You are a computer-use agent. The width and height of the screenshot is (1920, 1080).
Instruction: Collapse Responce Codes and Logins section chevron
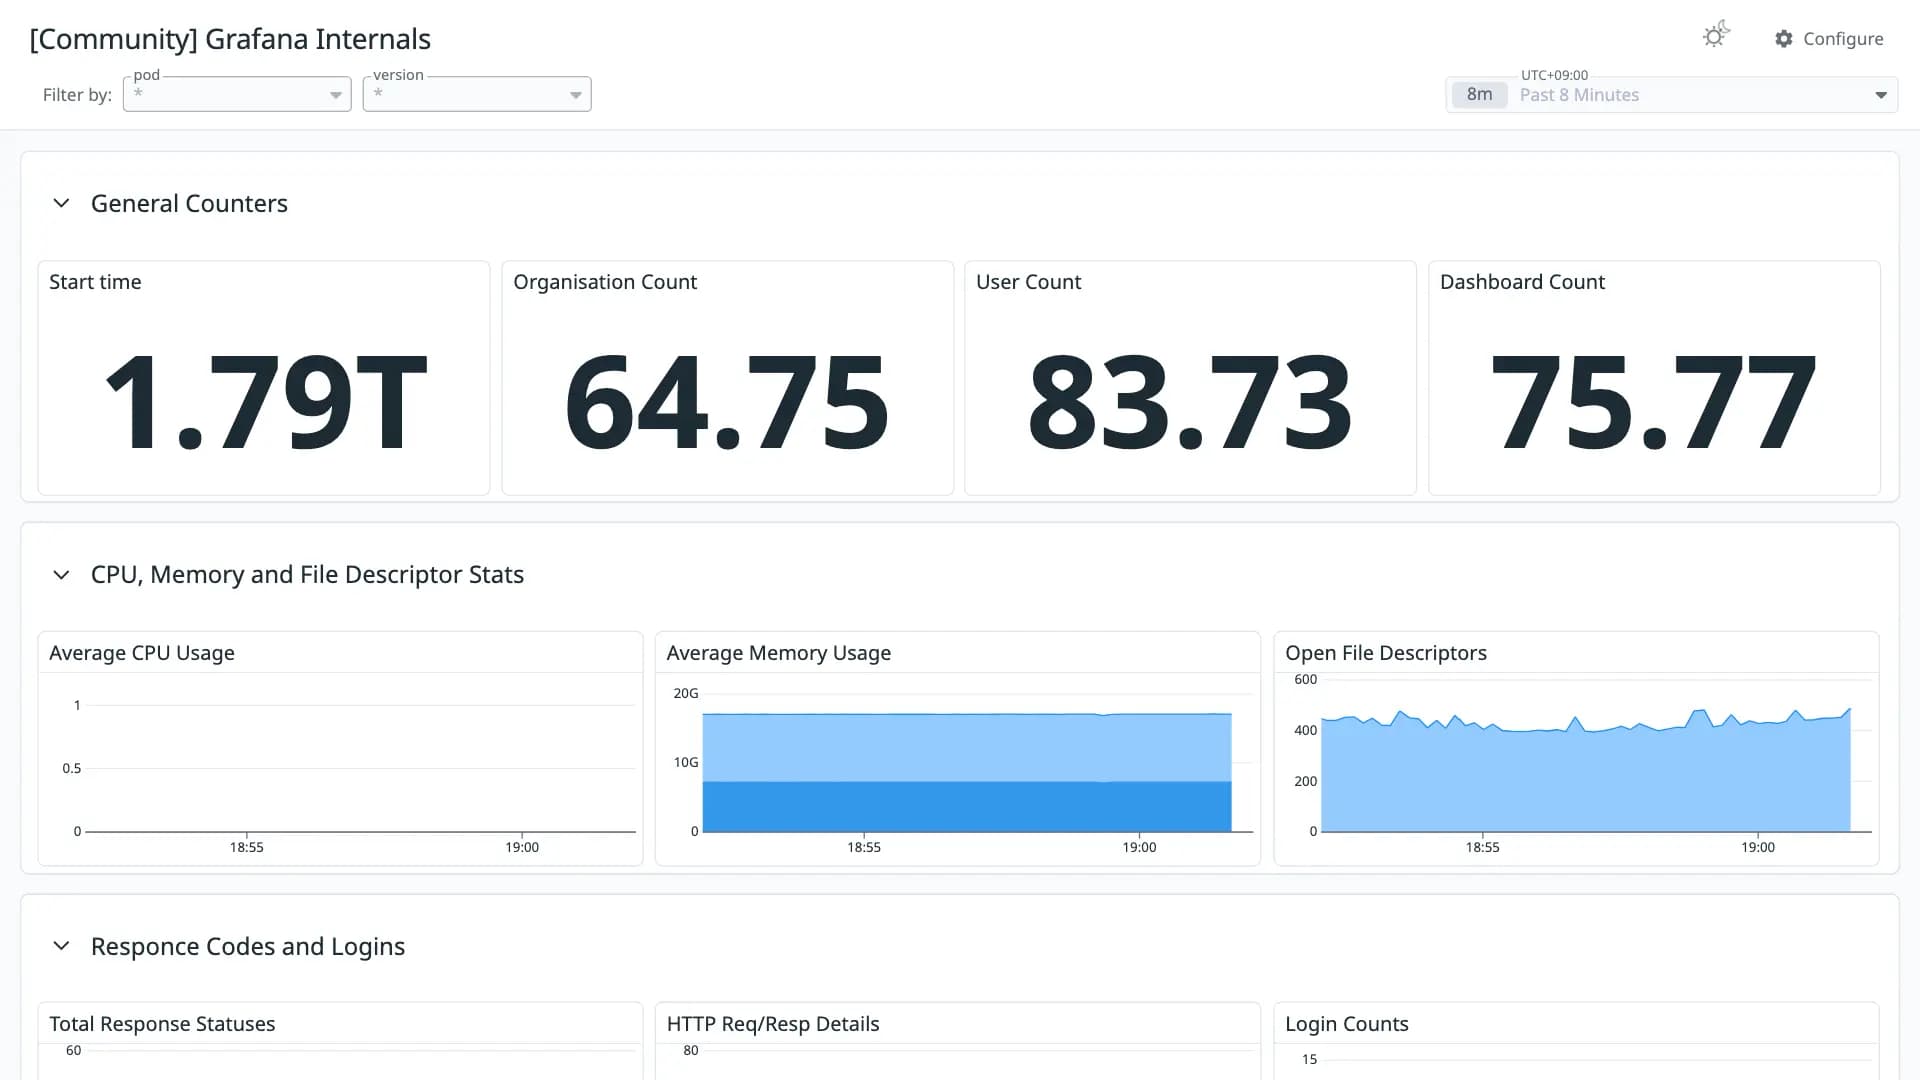pos(61,946)
